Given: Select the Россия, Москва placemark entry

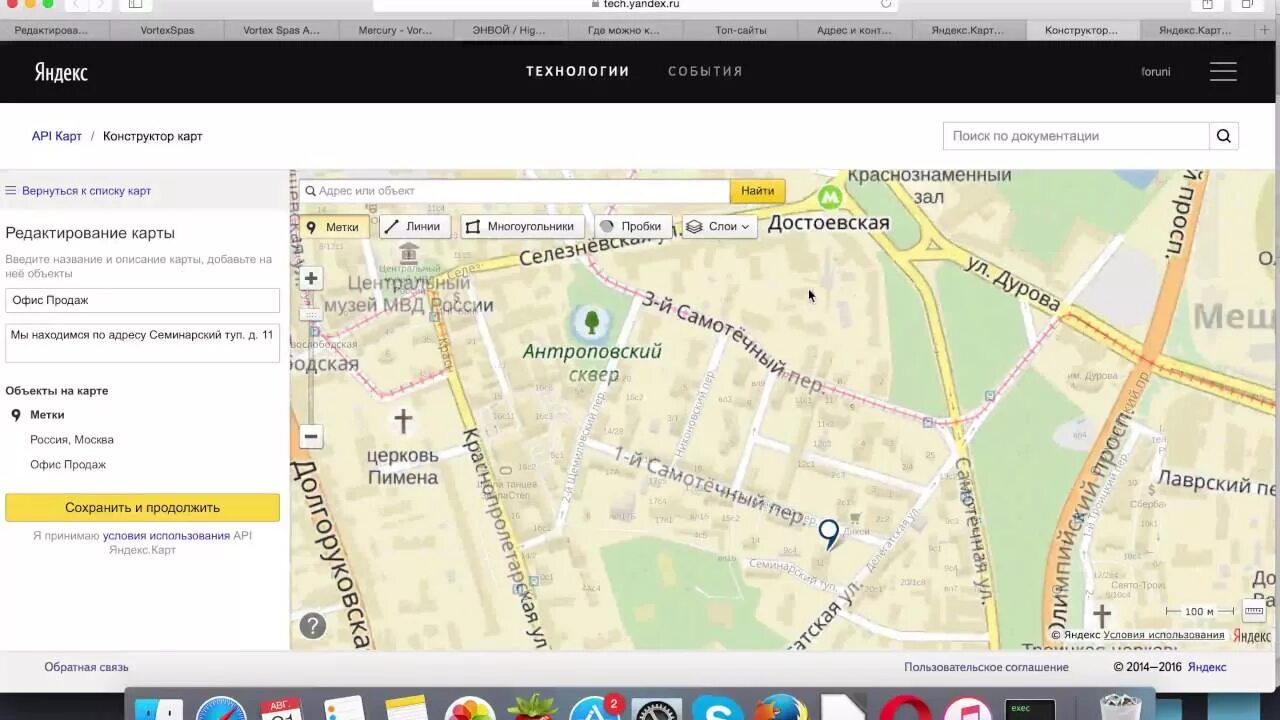Looking at the screenshot, I should pos(72,440).
